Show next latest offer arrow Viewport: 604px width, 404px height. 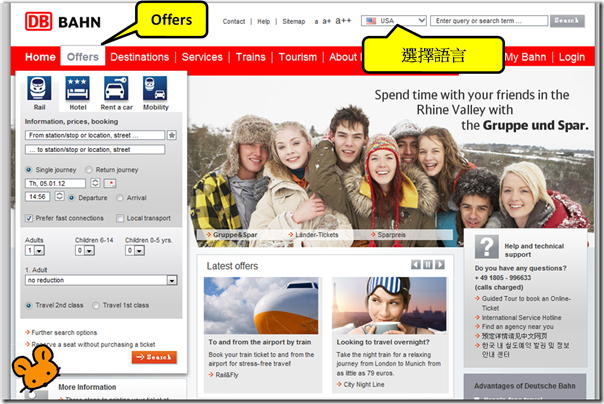pyautogui.click(x=440, y=265)
